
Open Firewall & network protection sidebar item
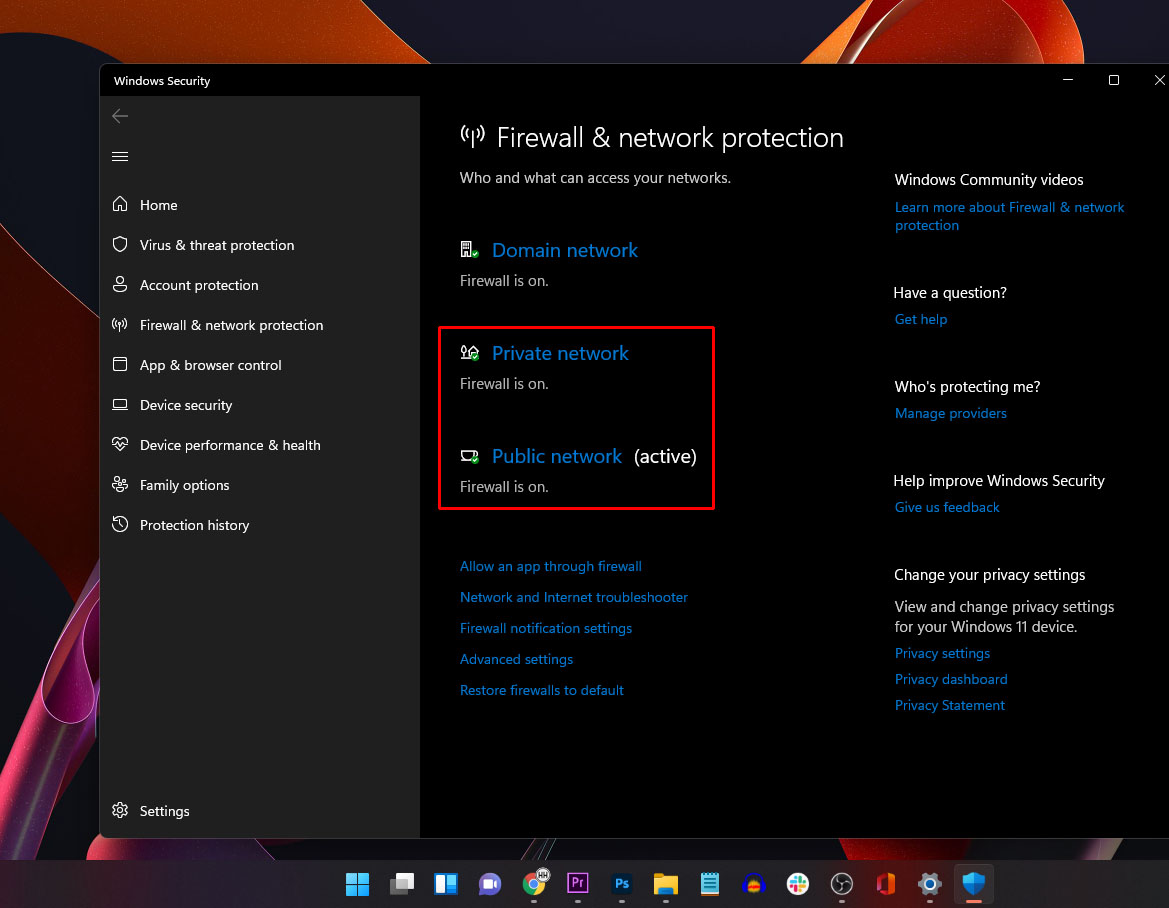pos(231,325)
